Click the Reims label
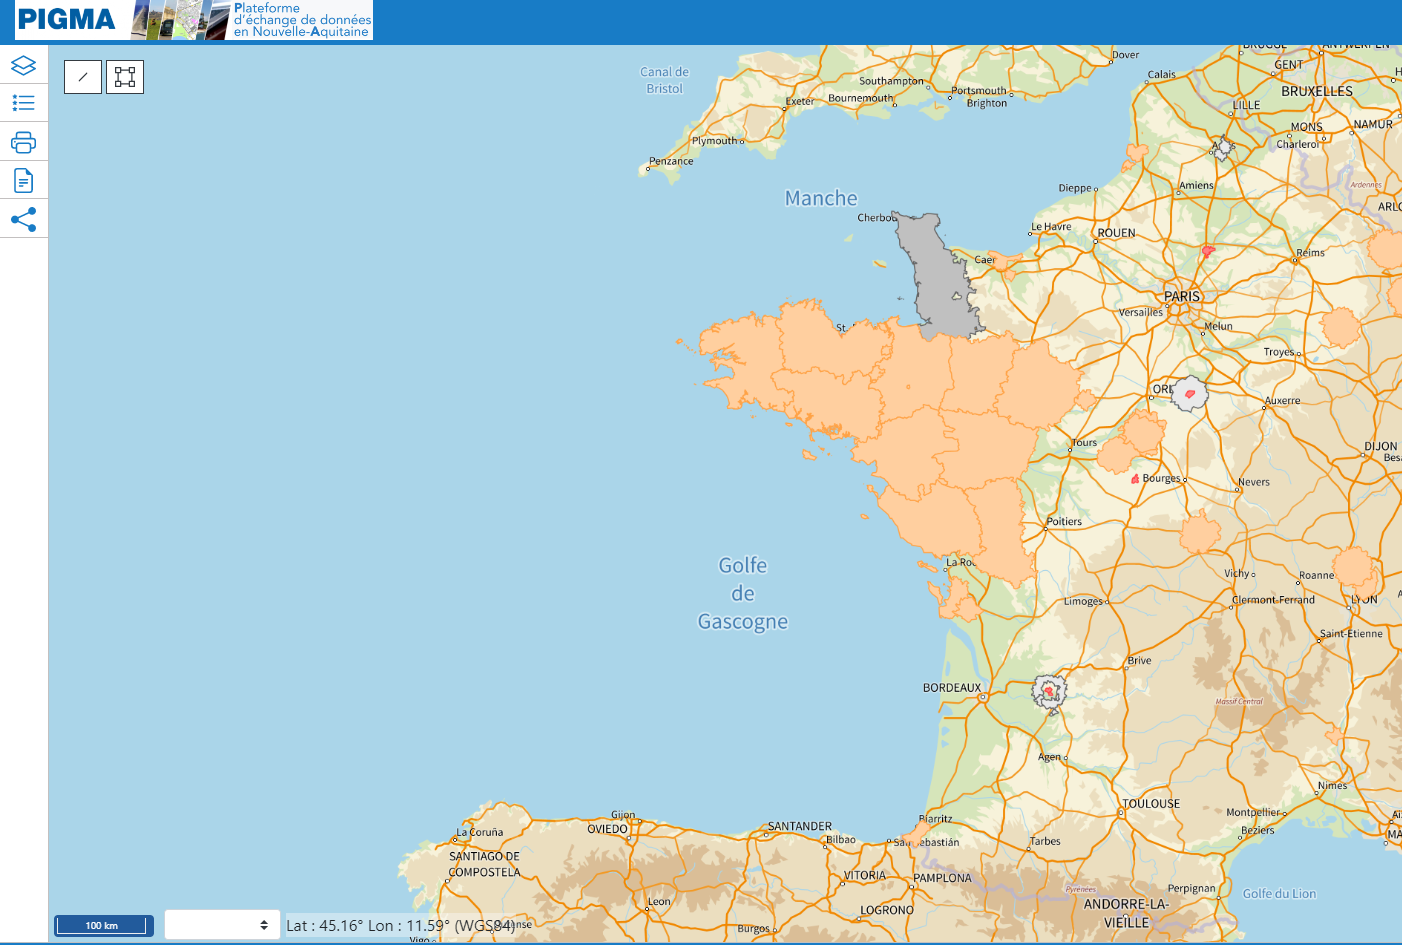Screen dimensions: 1402x945 [1310, 253]
